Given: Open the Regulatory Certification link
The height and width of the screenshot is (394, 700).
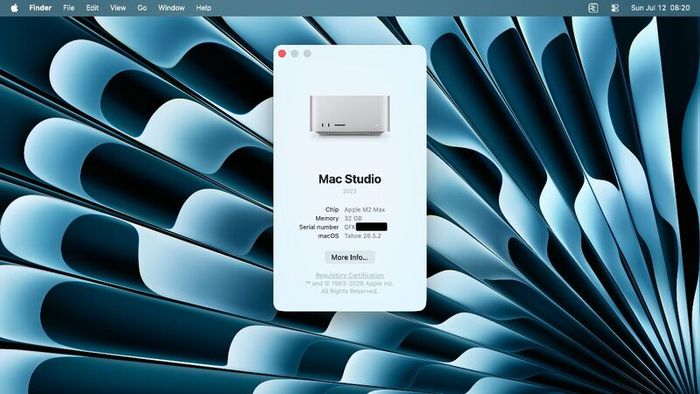Looking at the screenshot, I should [350, 275].
